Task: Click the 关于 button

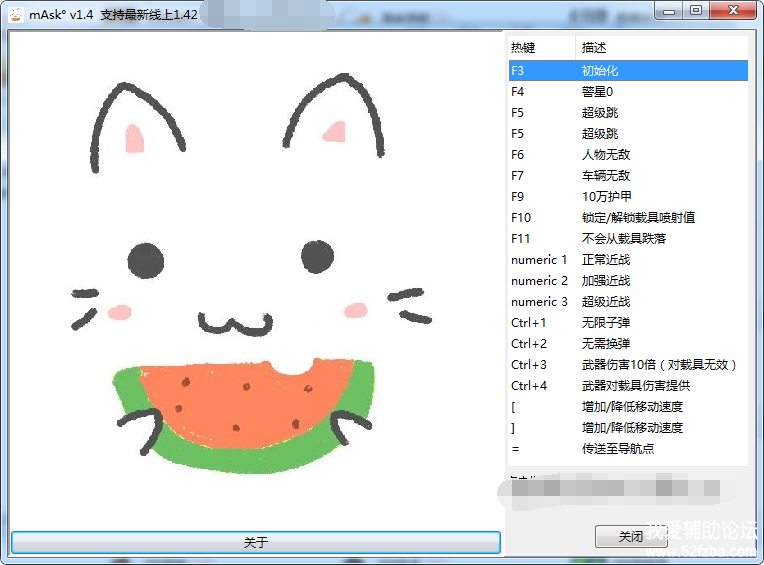Action: click(256, 542)
